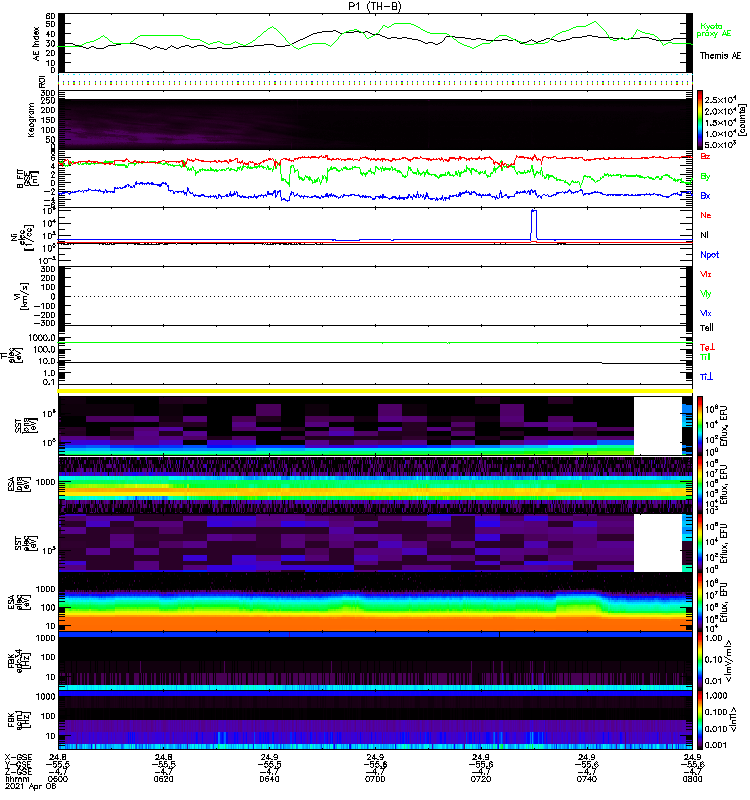Image resolution: width=750 pixels, height=800 pixels.
Task: Click the blue Npot density spike near 0730
Action: (x=534, y=224)
